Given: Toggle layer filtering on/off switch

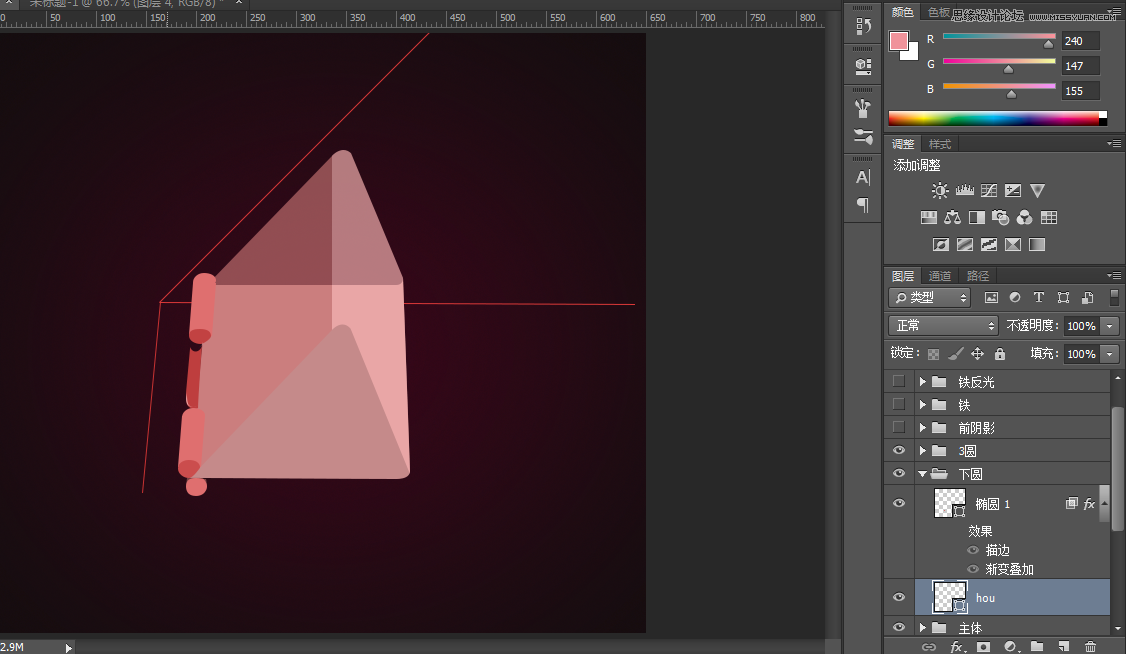Looking at the screenshot, I should (x=1115, y=297).
